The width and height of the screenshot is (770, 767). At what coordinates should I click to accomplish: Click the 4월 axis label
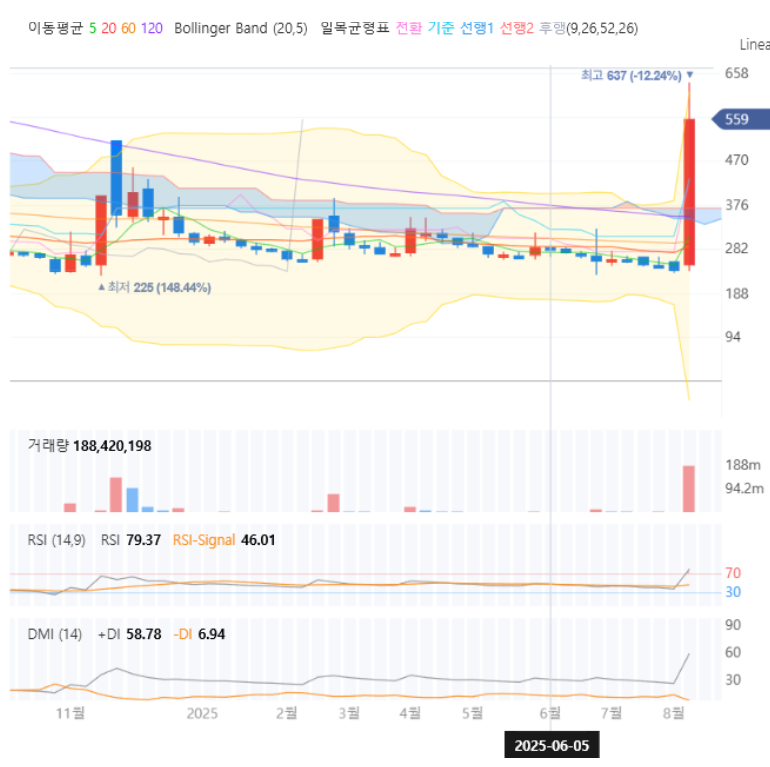[x=410, y=713]
